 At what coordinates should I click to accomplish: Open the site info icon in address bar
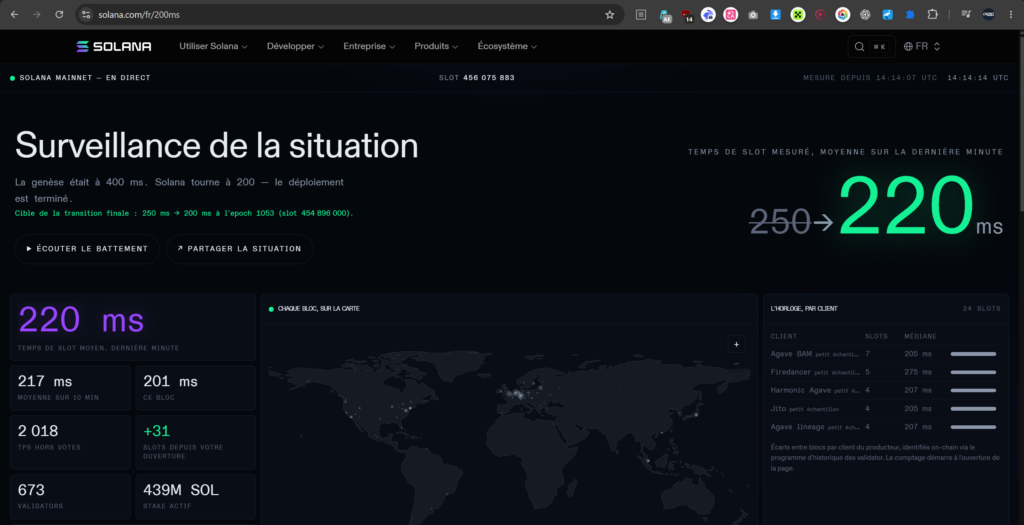click(86, 14)
